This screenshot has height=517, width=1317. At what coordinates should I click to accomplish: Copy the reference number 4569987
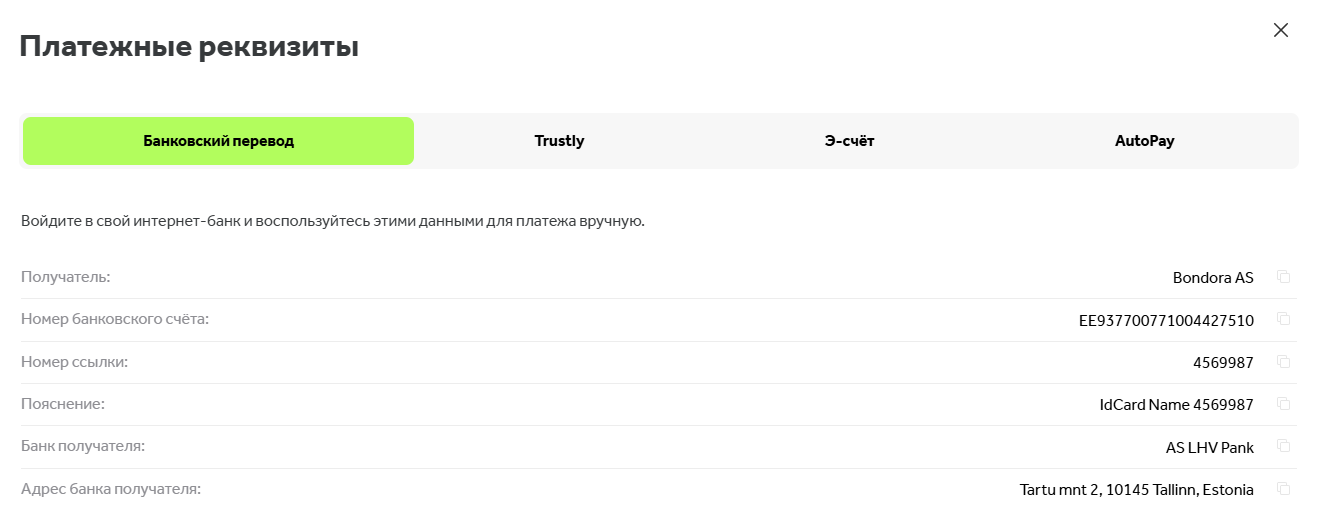tap(1284, 362)
